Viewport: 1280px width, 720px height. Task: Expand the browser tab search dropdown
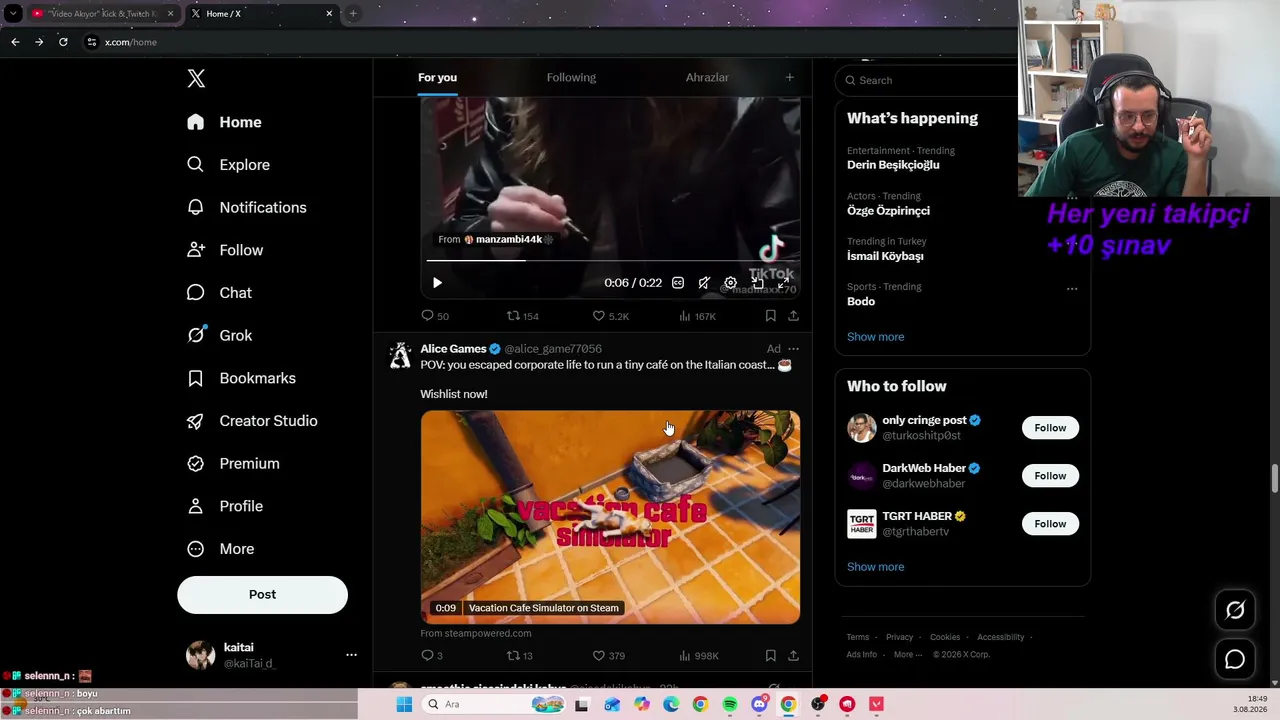pos(13,14)
